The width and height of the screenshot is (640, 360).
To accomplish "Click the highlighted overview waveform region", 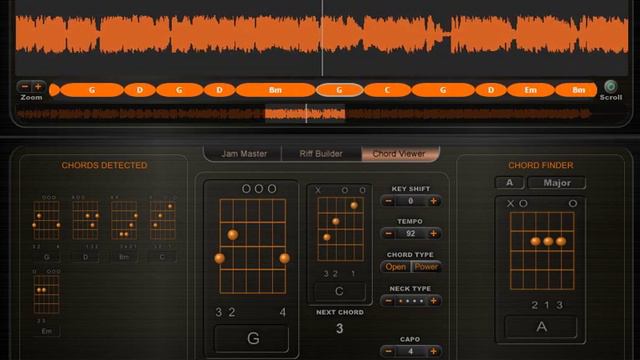I will [x=305, y=113].
